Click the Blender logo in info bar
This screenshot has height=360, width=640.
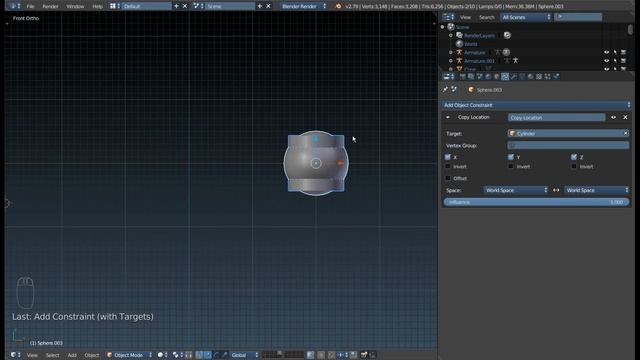point(338,6)
